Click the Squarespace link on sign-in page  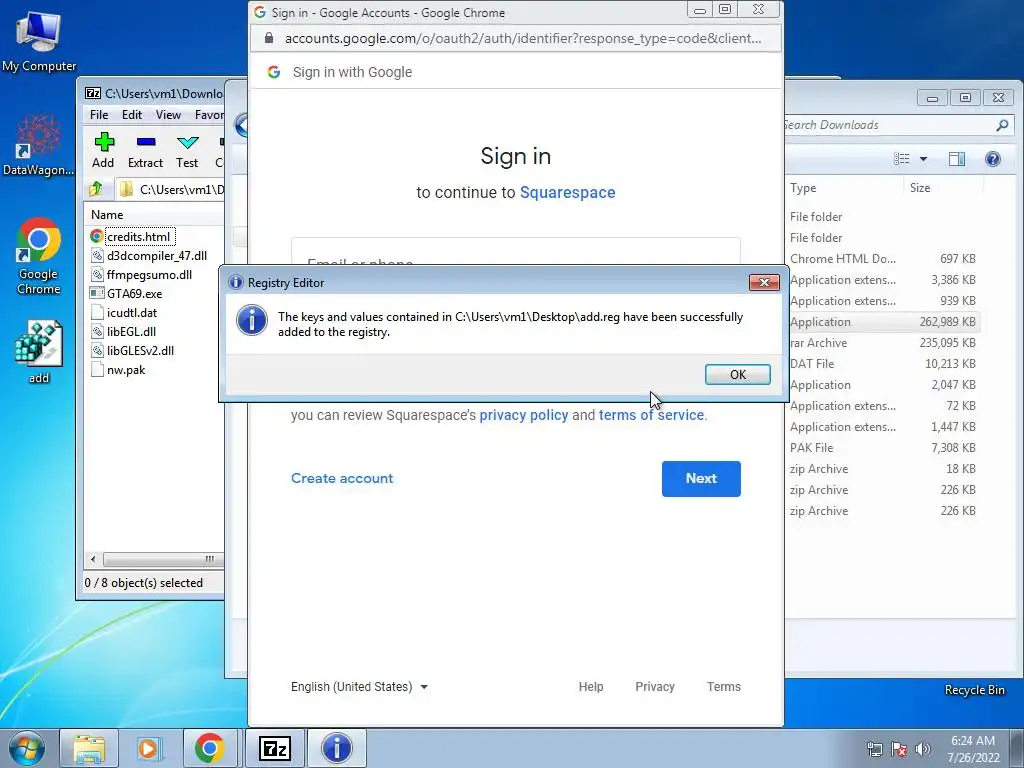pos(568,193)
